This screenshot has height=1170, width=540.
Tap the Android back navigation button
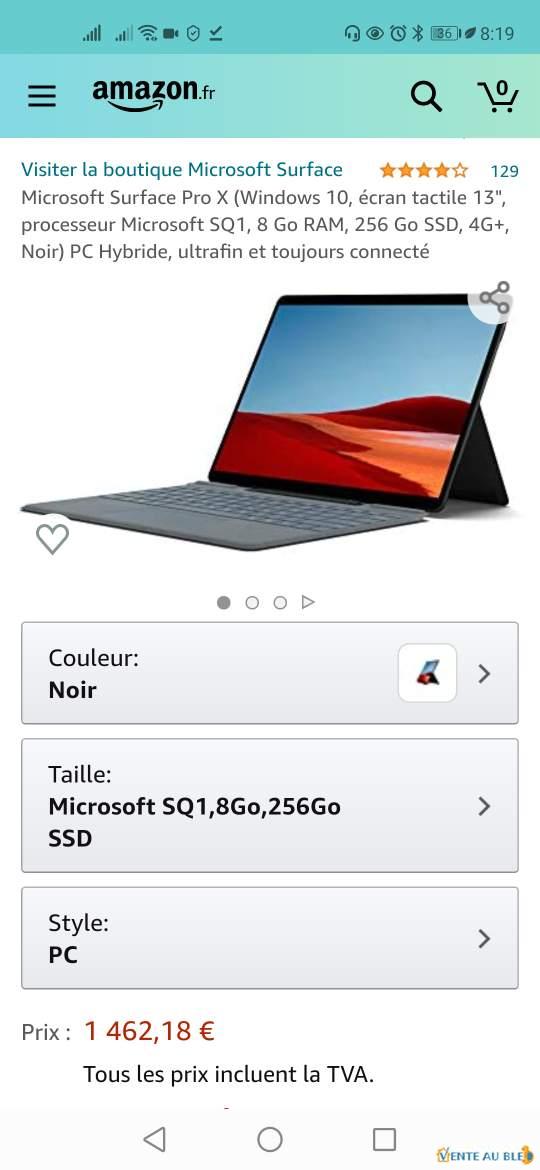pos(154,1139)
